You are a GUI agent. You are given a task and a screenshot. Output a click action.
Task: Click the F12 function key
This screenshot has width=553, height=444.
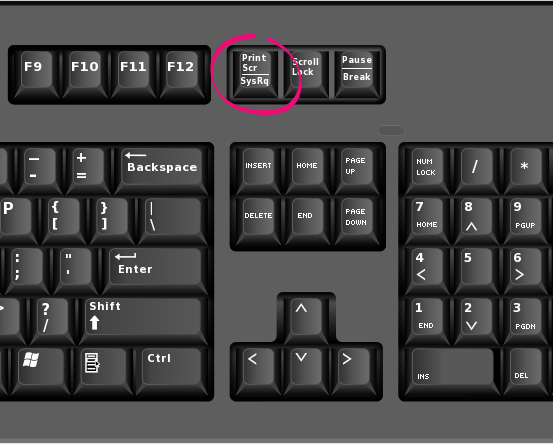click(x=181, y=74)
